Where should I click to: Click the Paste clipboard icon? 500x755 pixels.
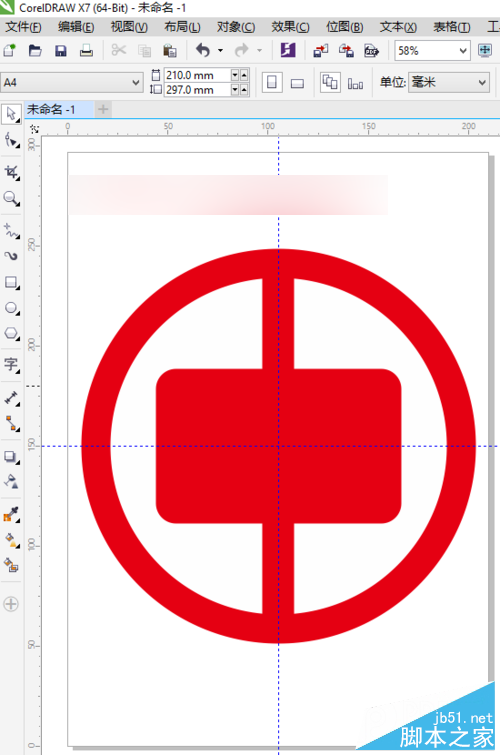click(x=170, y=50)
